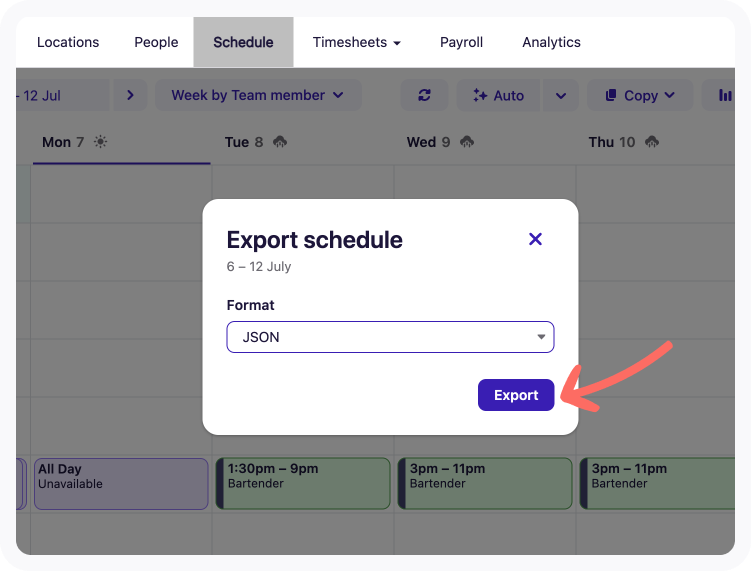Click the sun weather icon on Monday

(x=100, y=142)
